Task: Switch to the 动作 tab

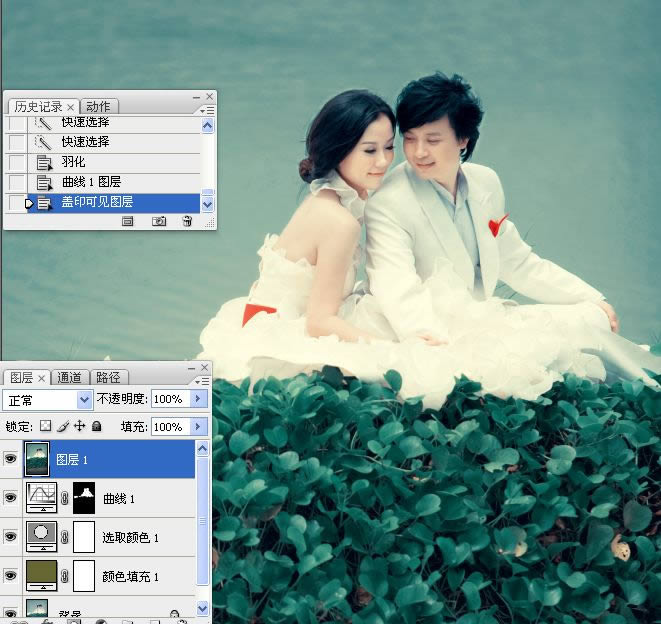Action: (x=98, y=106)
